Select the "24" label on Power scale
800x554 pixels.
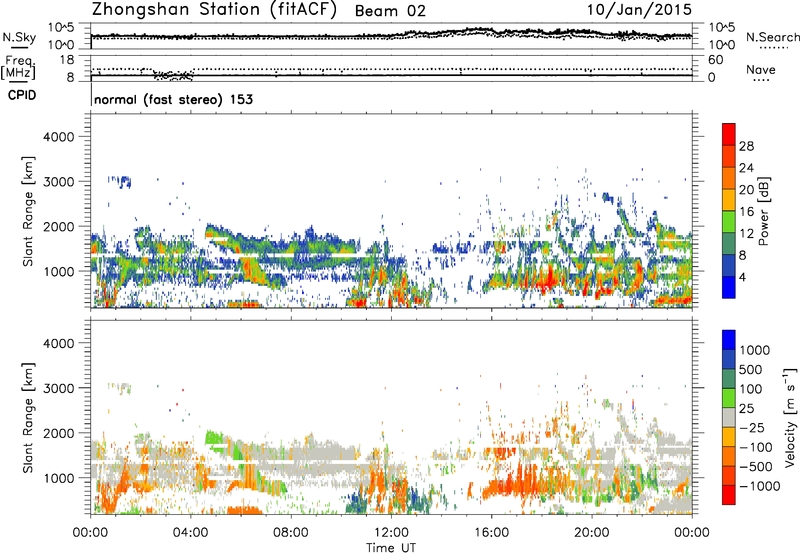746,168
